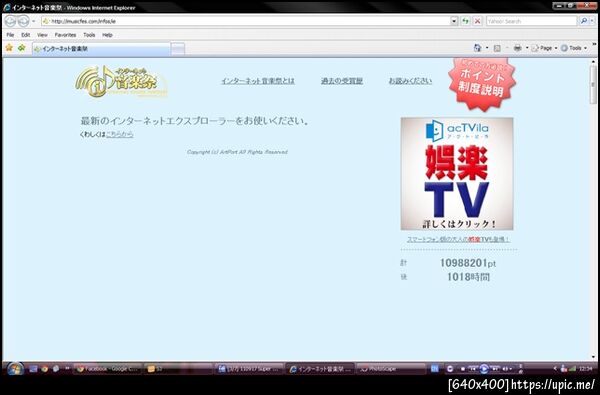Click the green Refresh icon

tap(465, 21)
